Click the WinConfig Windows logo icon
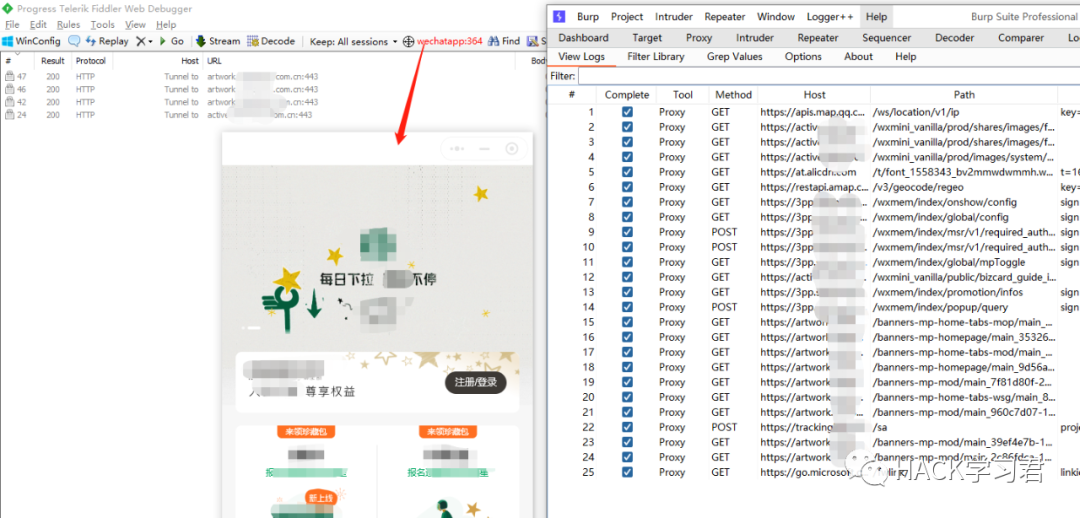Viewport: 1080px width, 518px height. coord(7,41)
